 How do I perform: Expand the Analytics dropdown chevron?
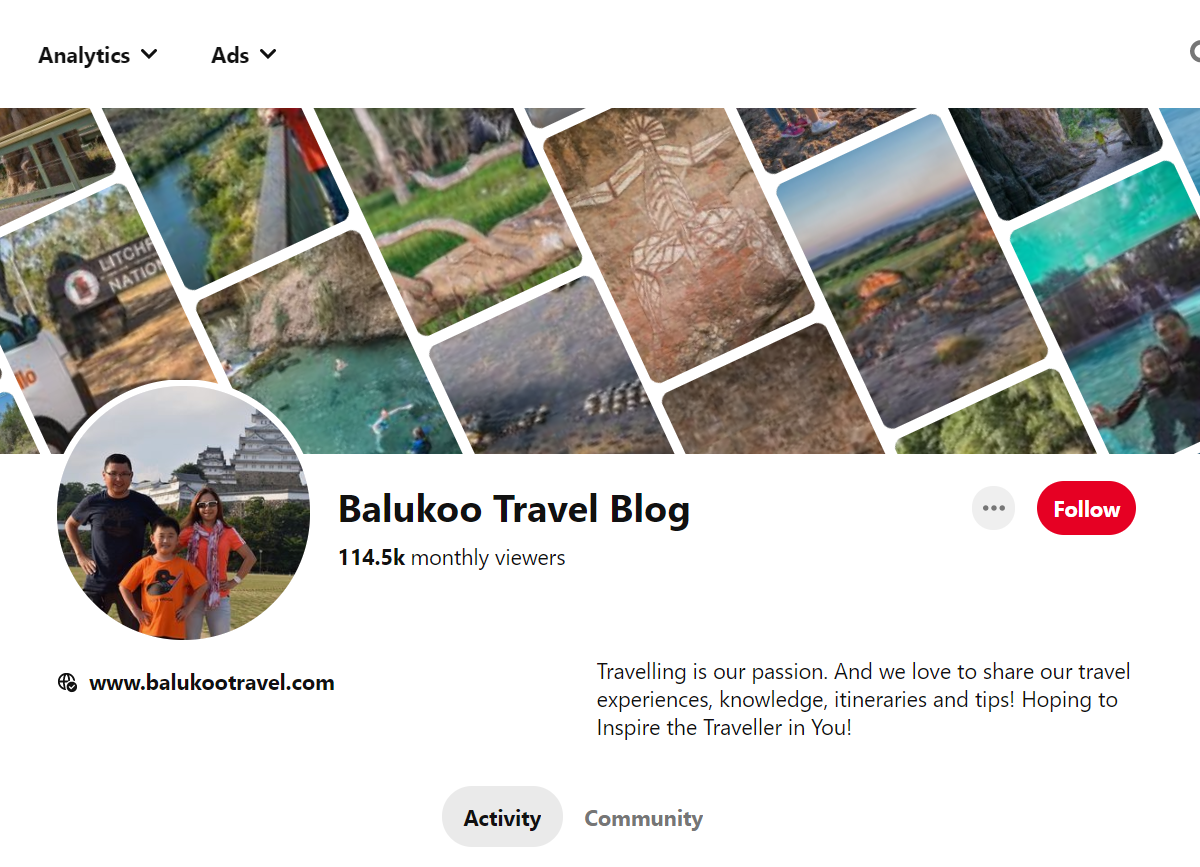[x=149, y=54]
